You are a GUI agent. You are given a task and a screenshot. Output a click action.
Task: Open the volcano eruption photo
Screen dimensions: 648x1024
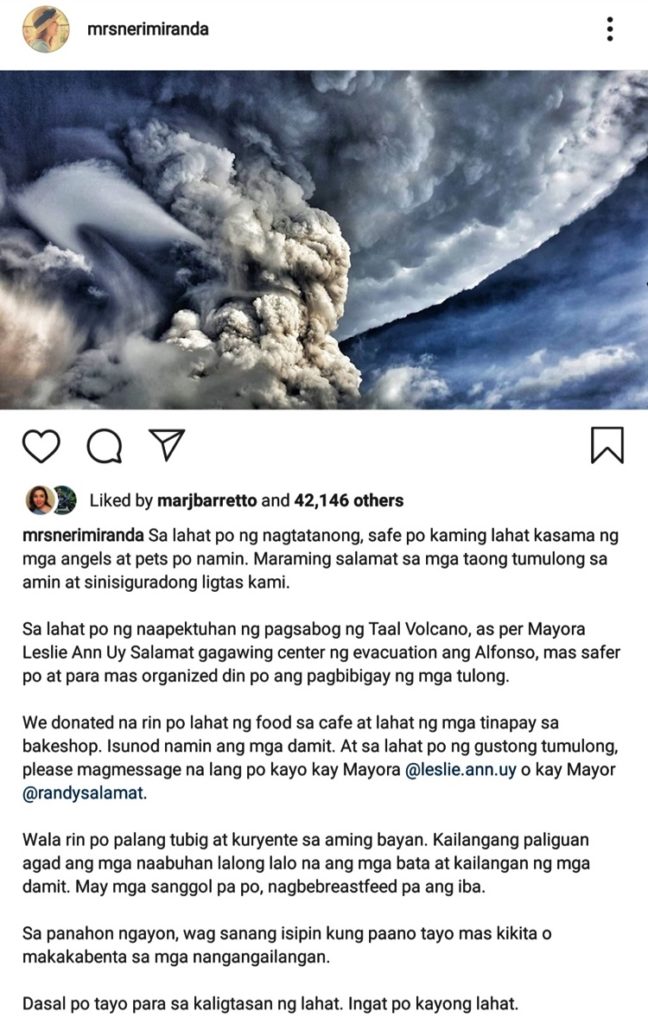tap(324, 239)
